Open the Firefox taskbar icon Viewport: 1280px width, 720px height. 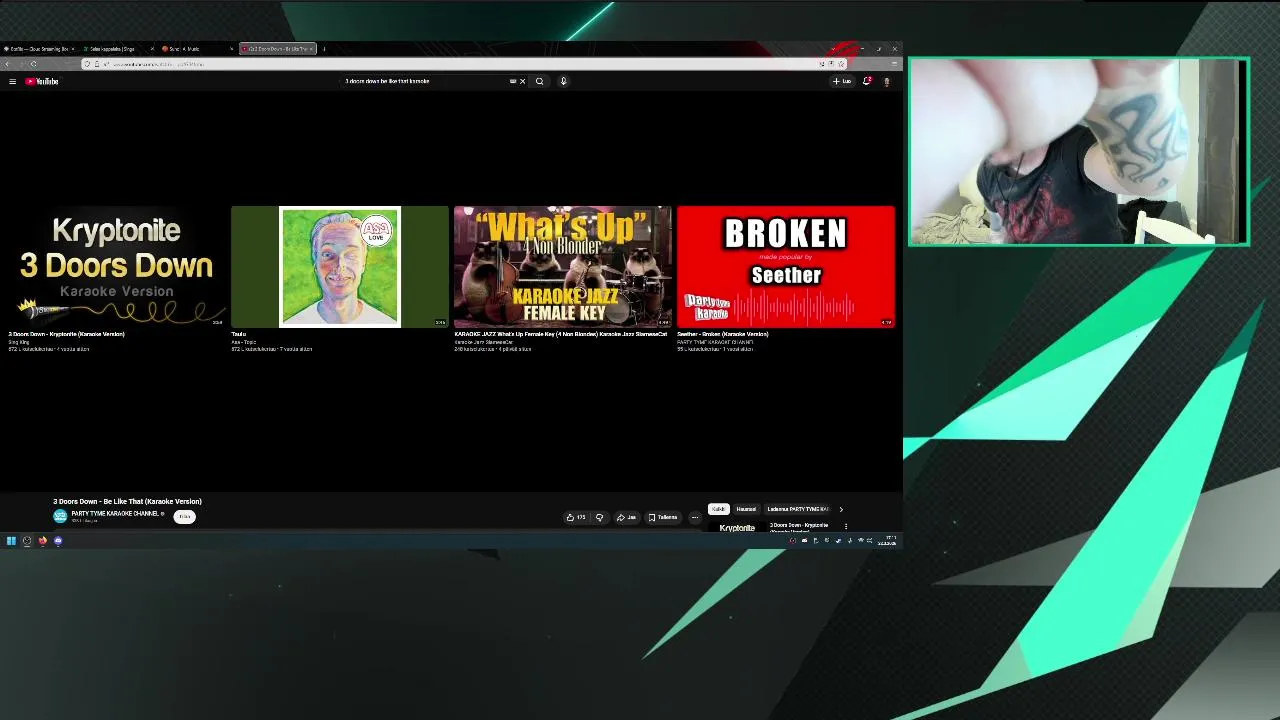click(43, 541)
